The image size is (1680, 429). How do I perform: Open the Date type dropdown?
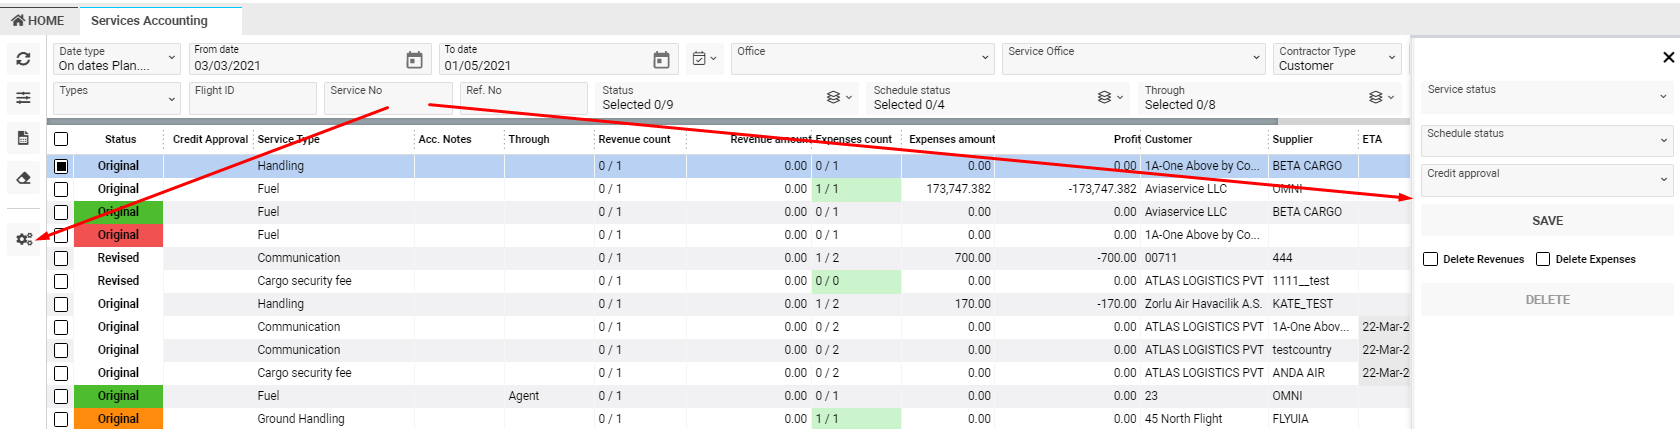coord(116,59)
